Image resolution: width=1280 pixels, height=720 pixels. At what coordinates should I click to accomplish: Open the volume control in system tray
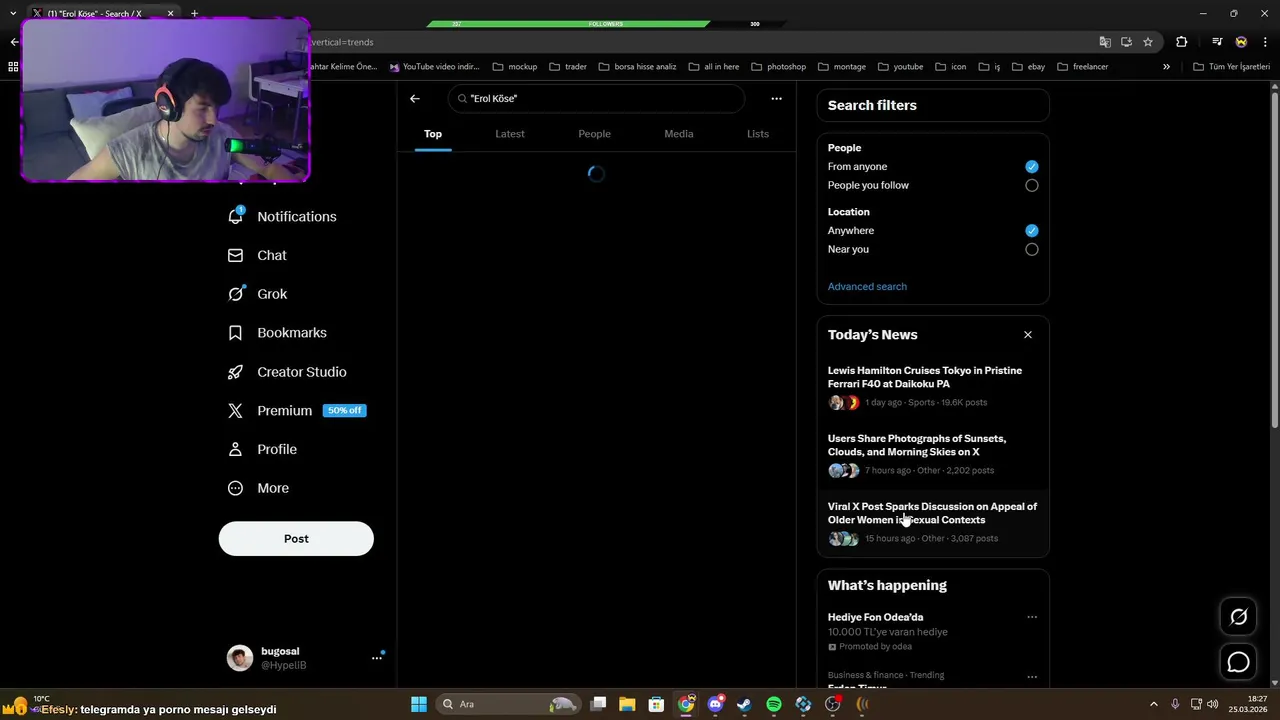tap(1213, 704)
